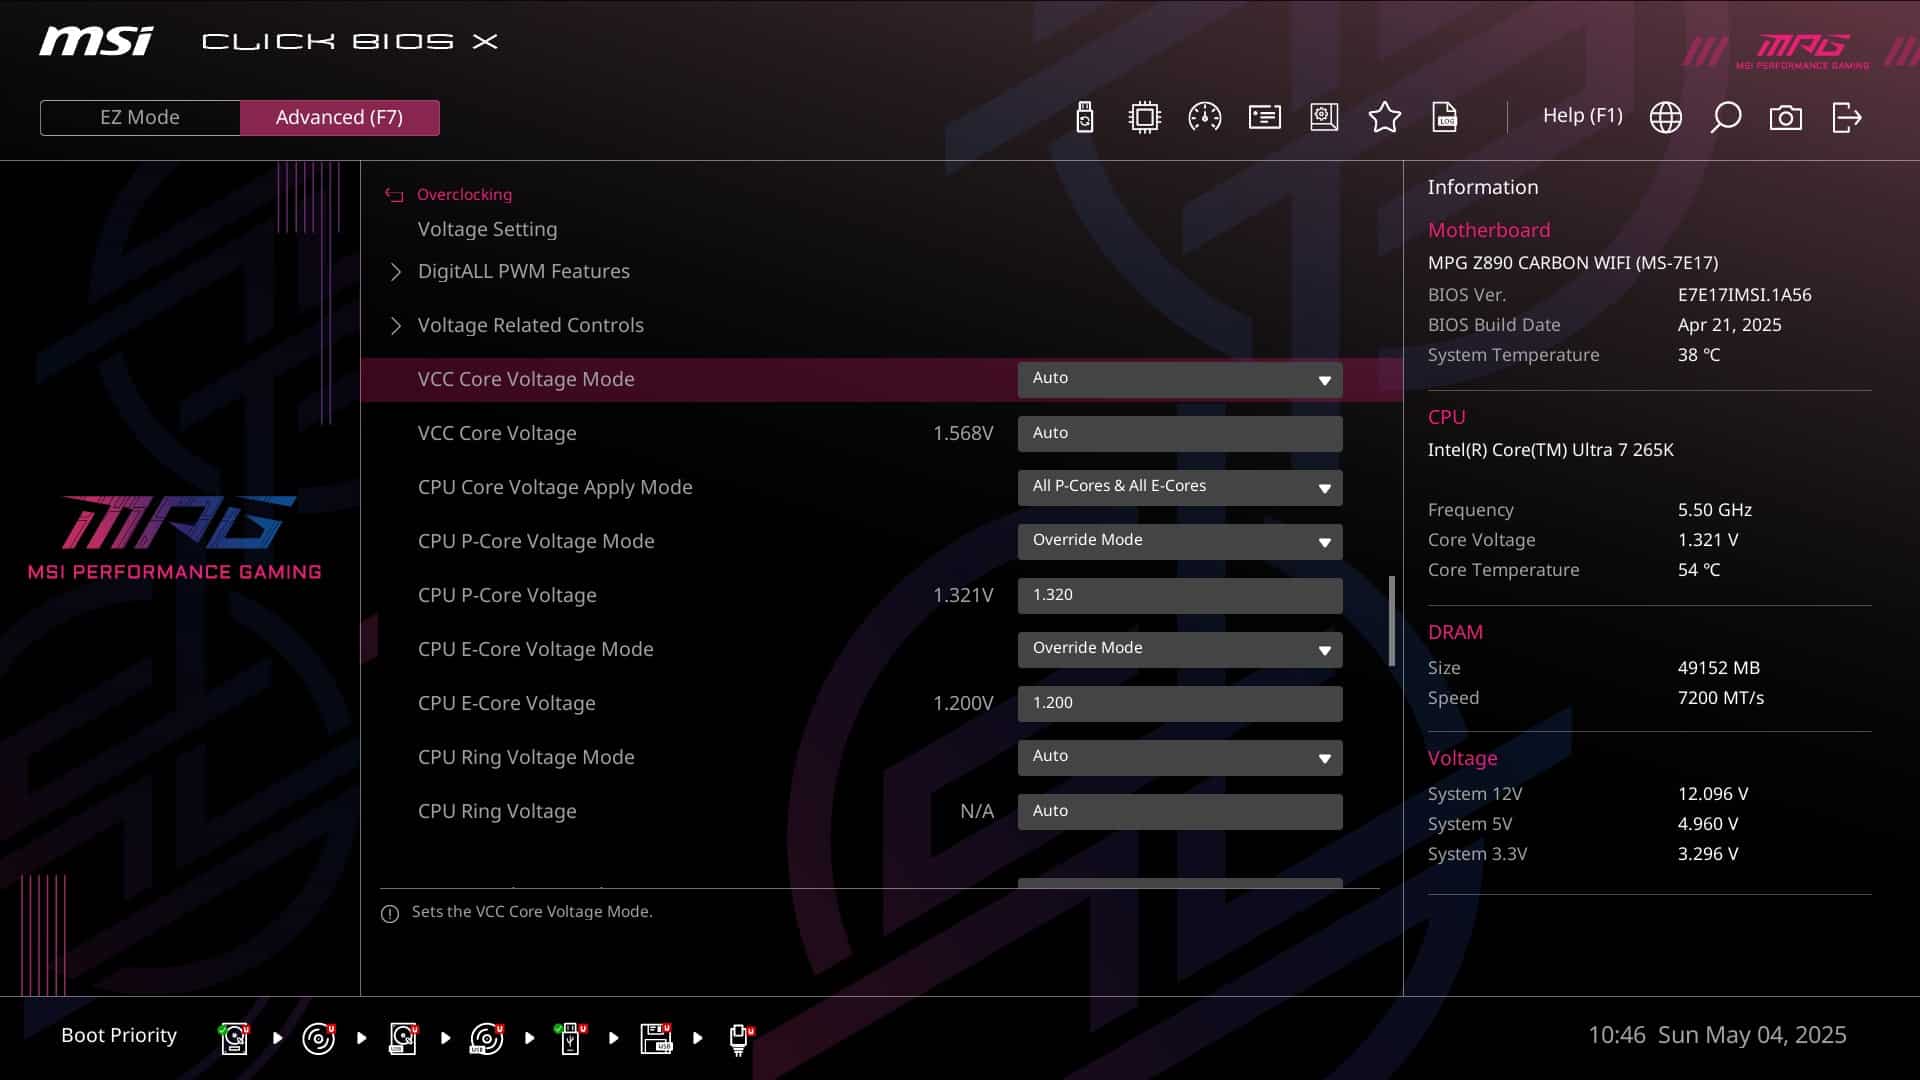Select the USB floppy boot device icon
The image size is (1920, 1080).
(656, 1038)
